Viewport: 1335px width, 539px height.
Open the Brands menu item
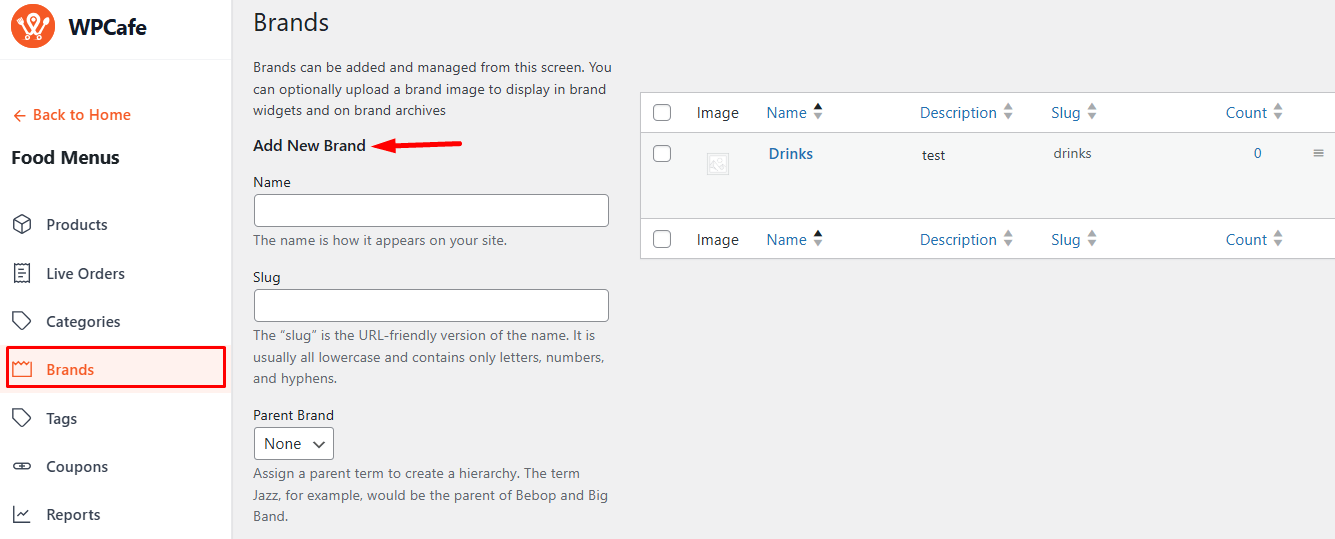(x=70, y=370)
